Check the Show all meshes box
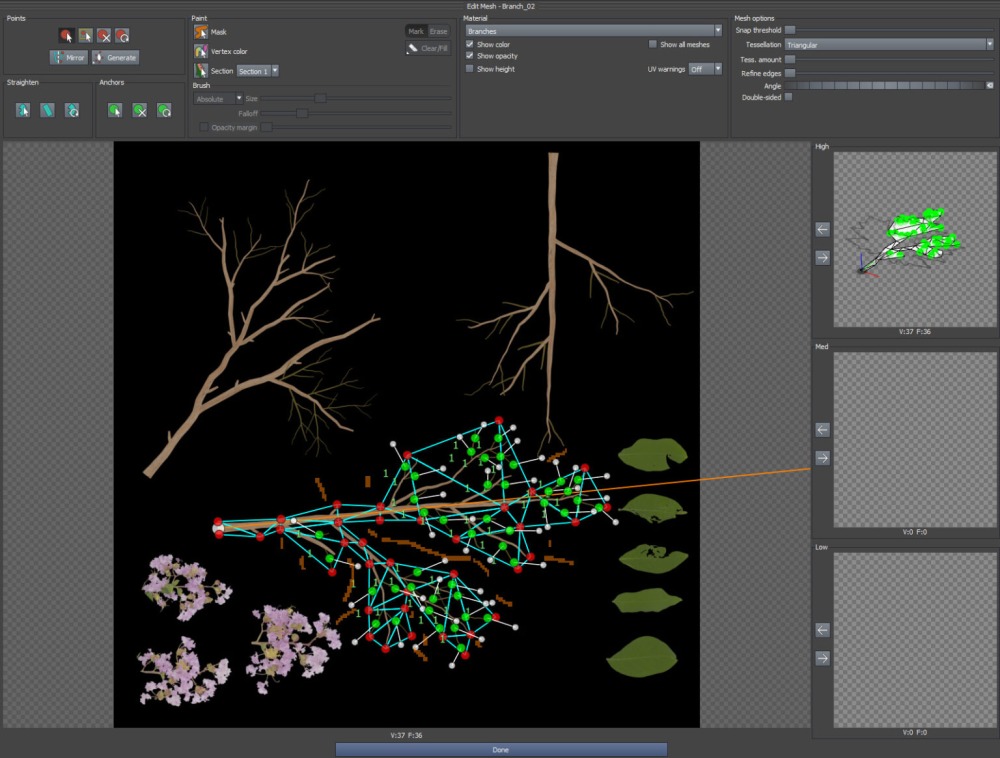 point(652,45)
